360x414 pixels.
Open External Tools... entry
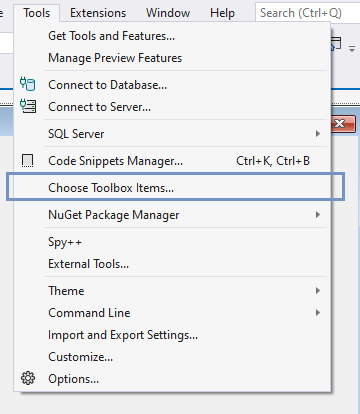click(88, 264)
